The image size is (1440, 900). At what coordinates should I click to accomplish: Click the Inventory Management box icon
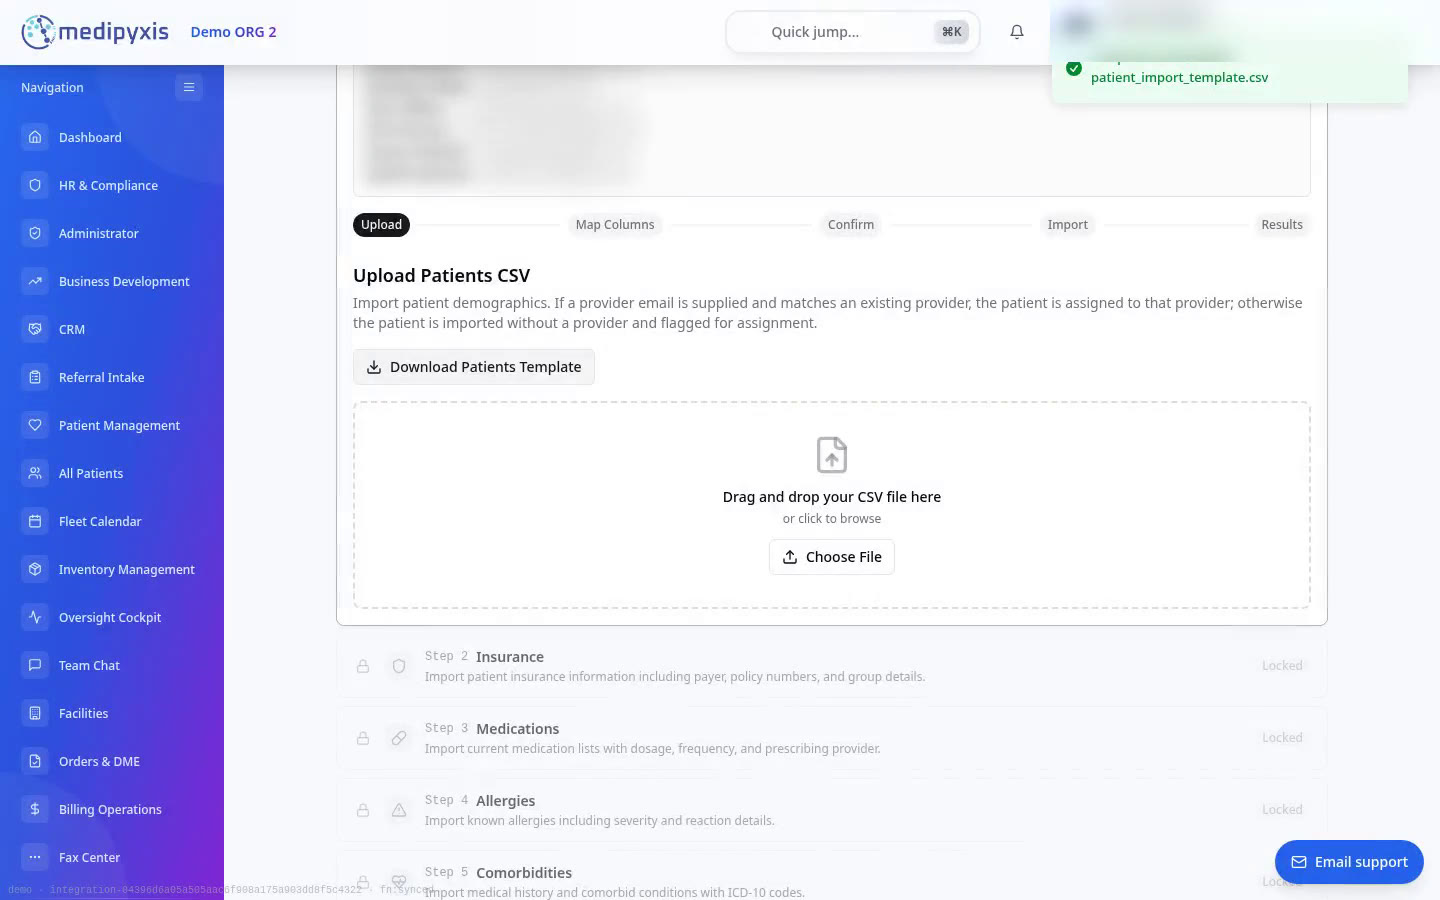click(35, 569)
